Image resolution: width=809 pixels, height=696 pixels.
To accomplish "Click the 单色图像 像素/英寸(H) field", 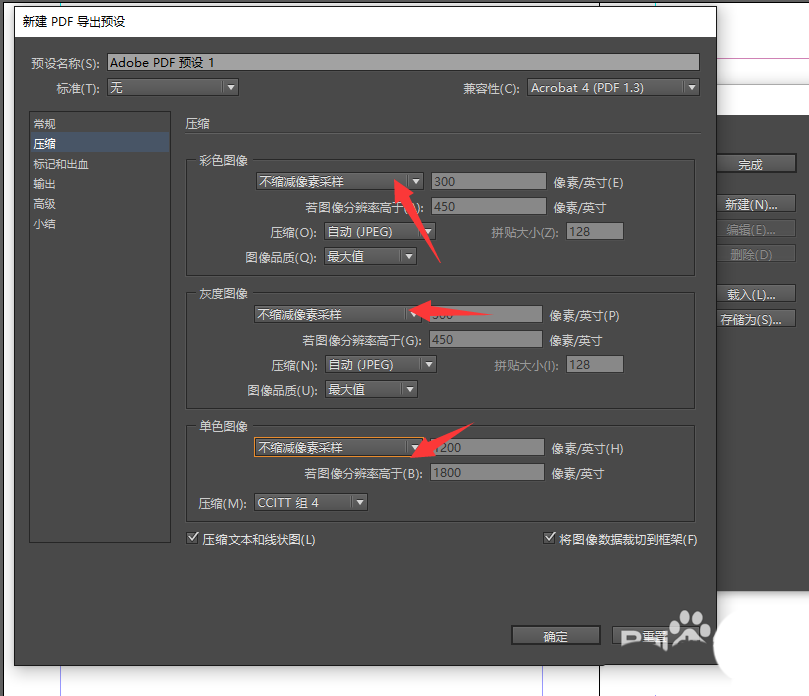I will (487, 447).
